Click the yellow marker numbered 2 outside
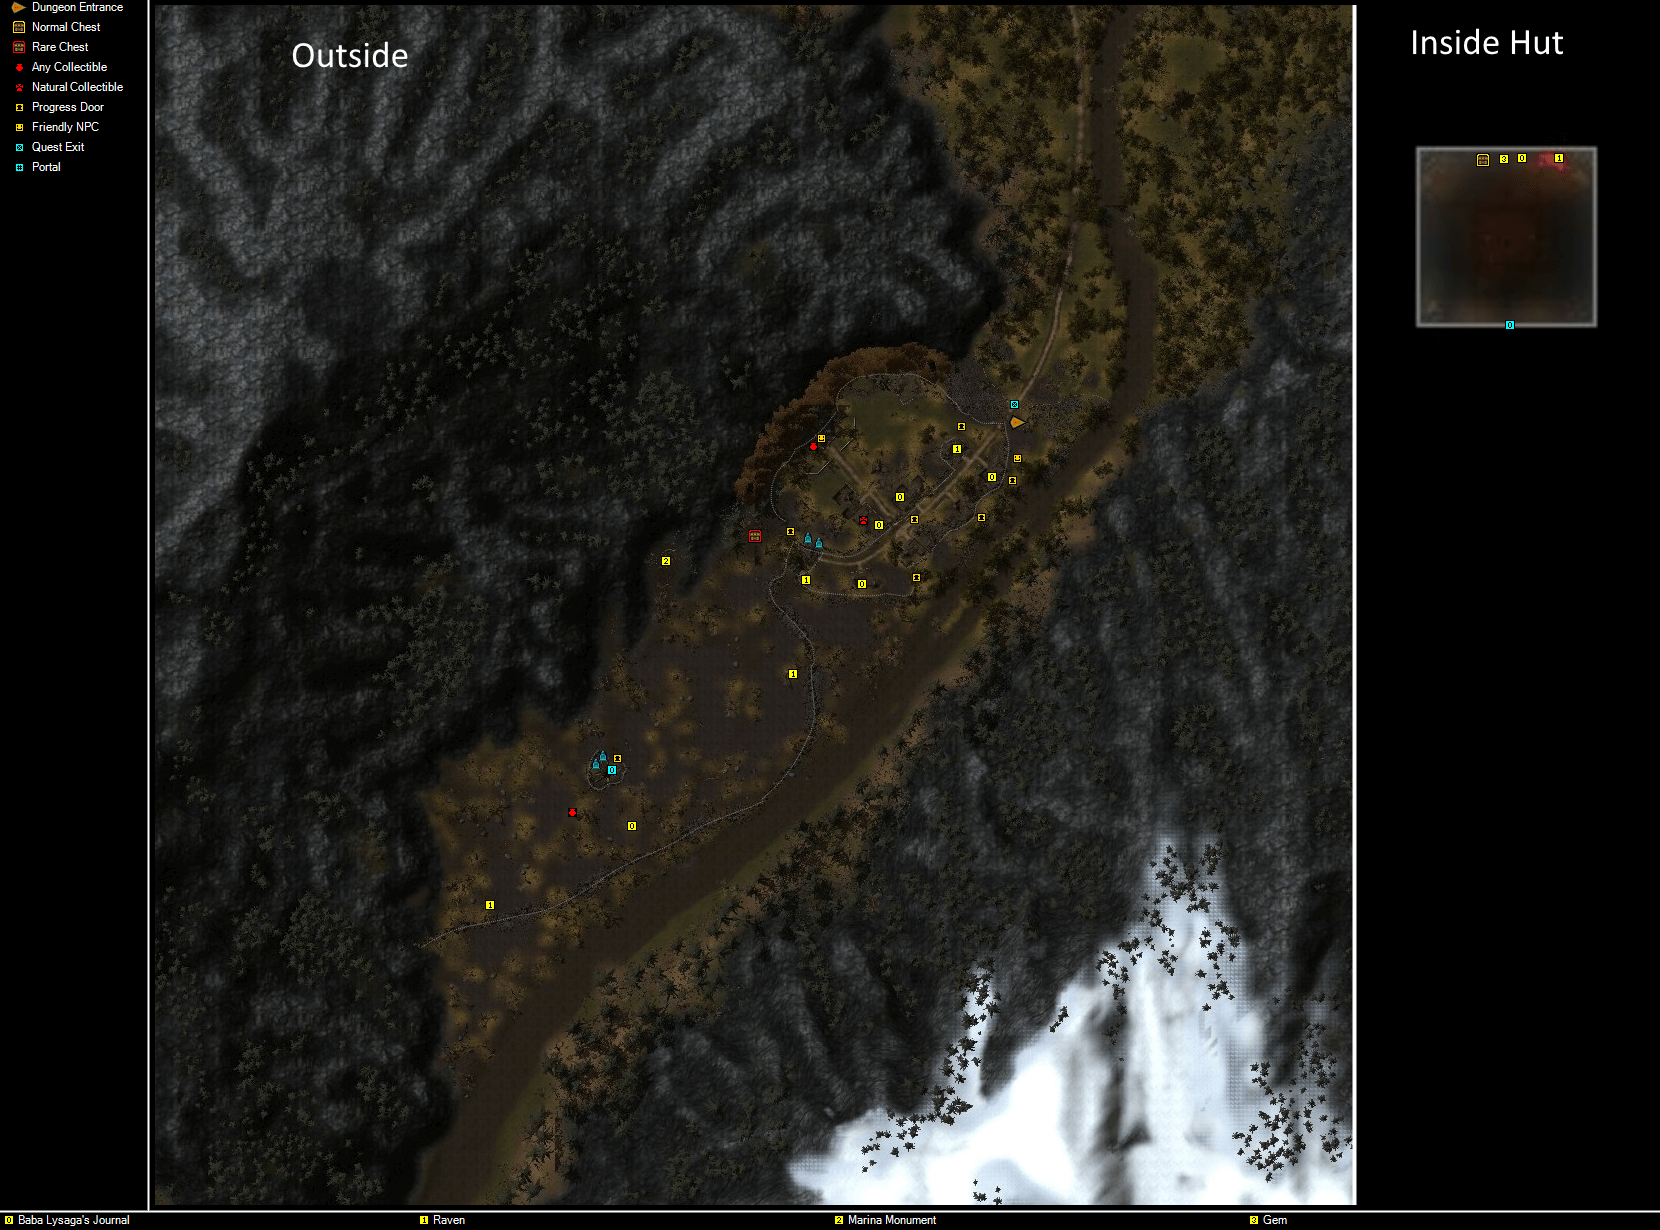This screenshot has height=1230, width=1660. (666, 561)
